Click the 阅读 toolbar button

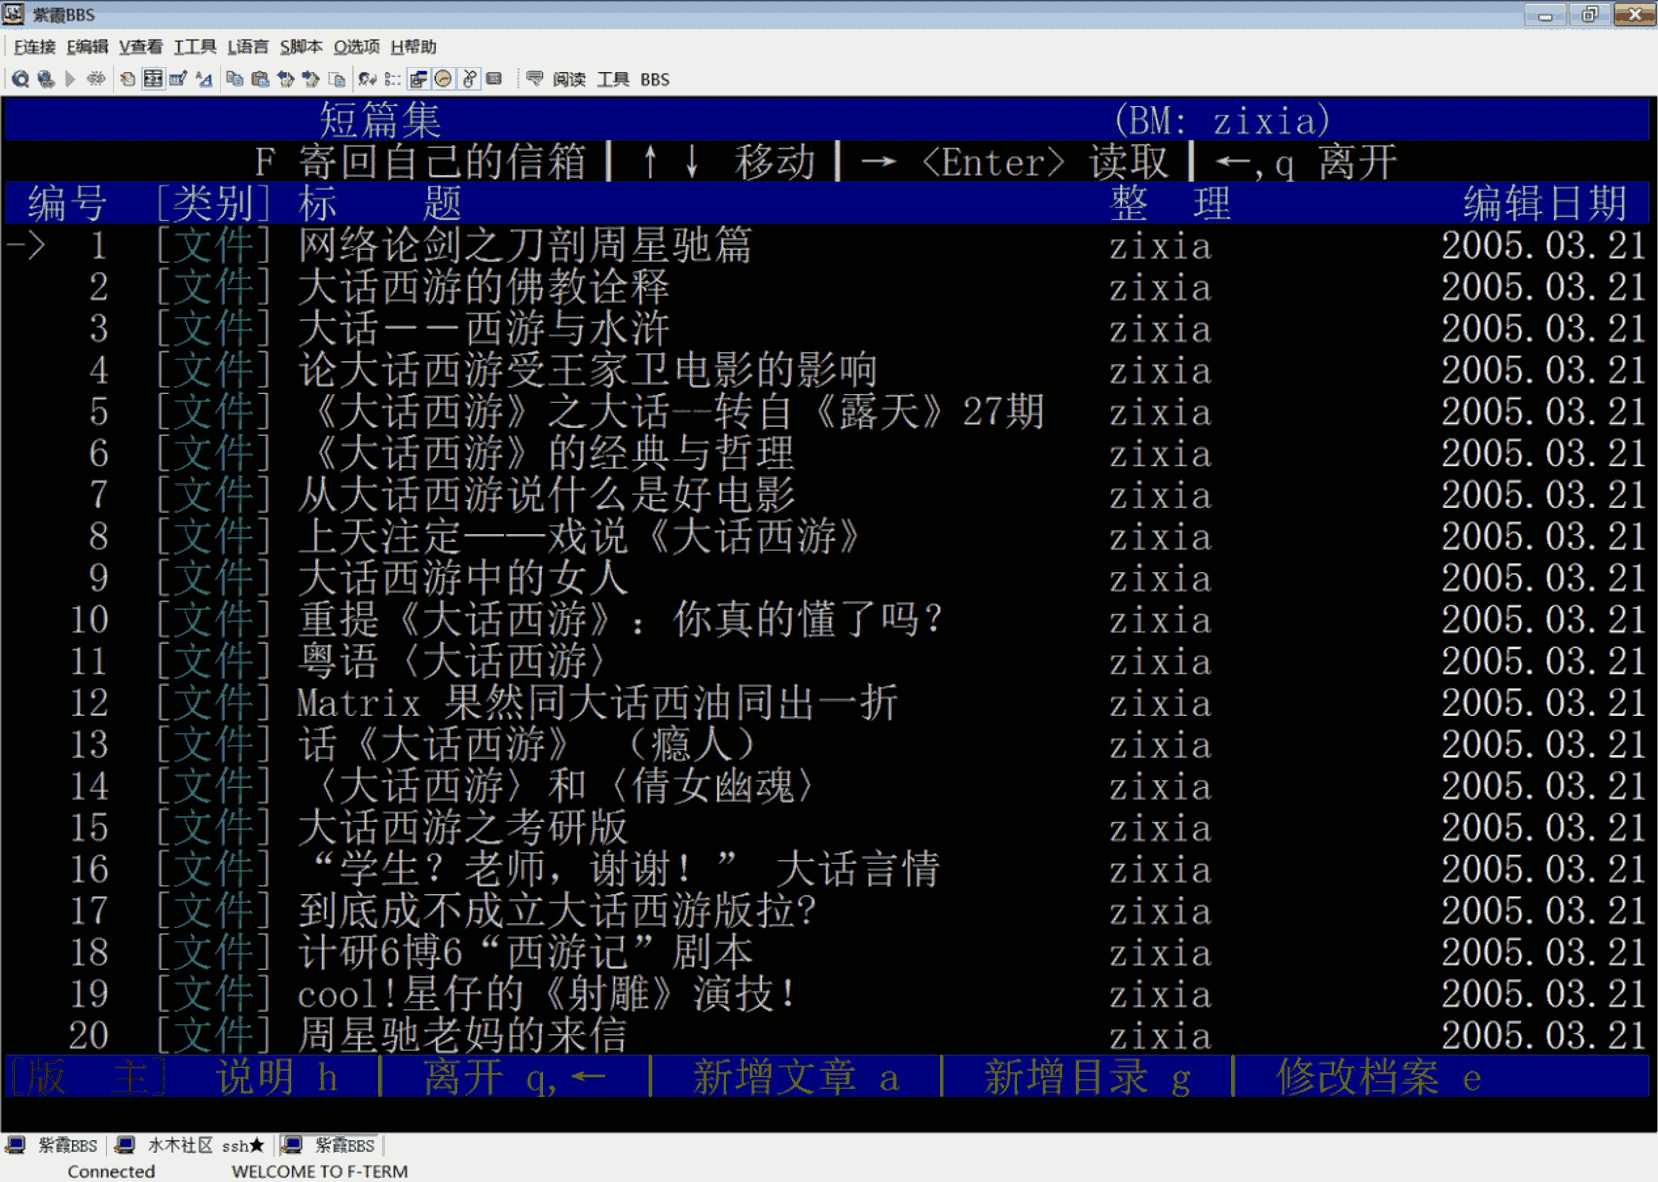pos(569,79)
